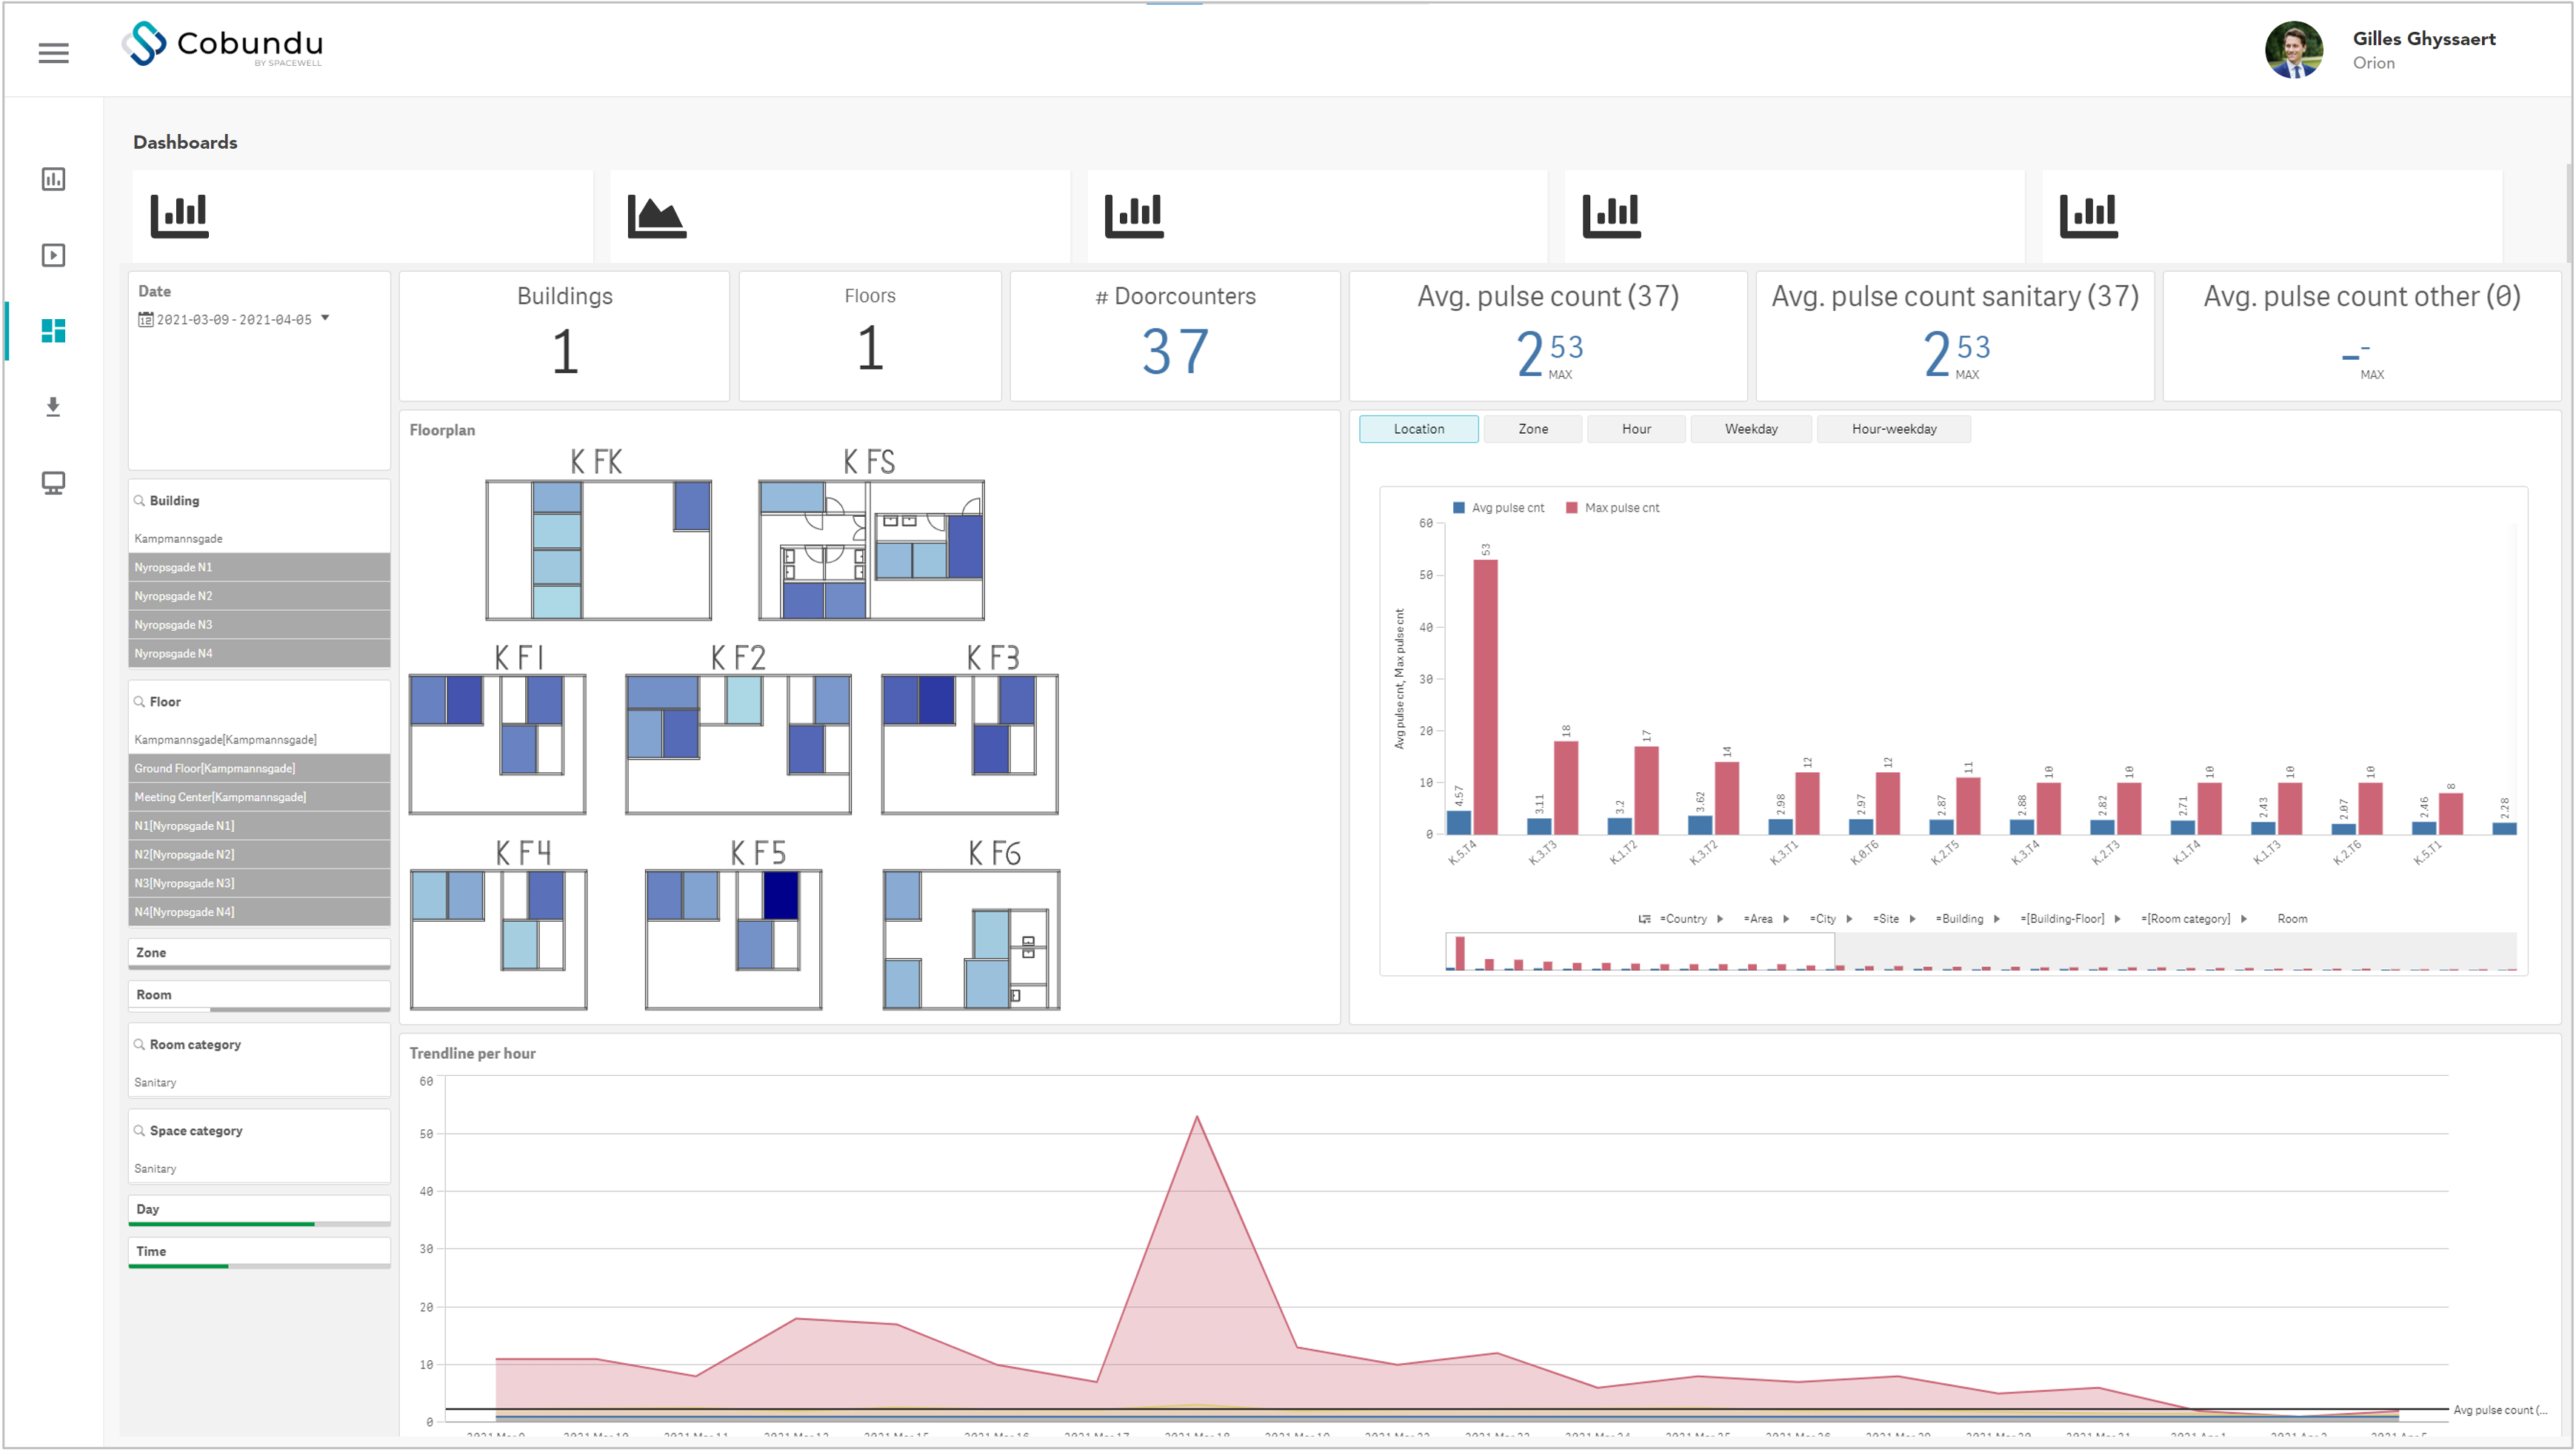
Task: Expand the Time filter
Action: [260, 1253]
